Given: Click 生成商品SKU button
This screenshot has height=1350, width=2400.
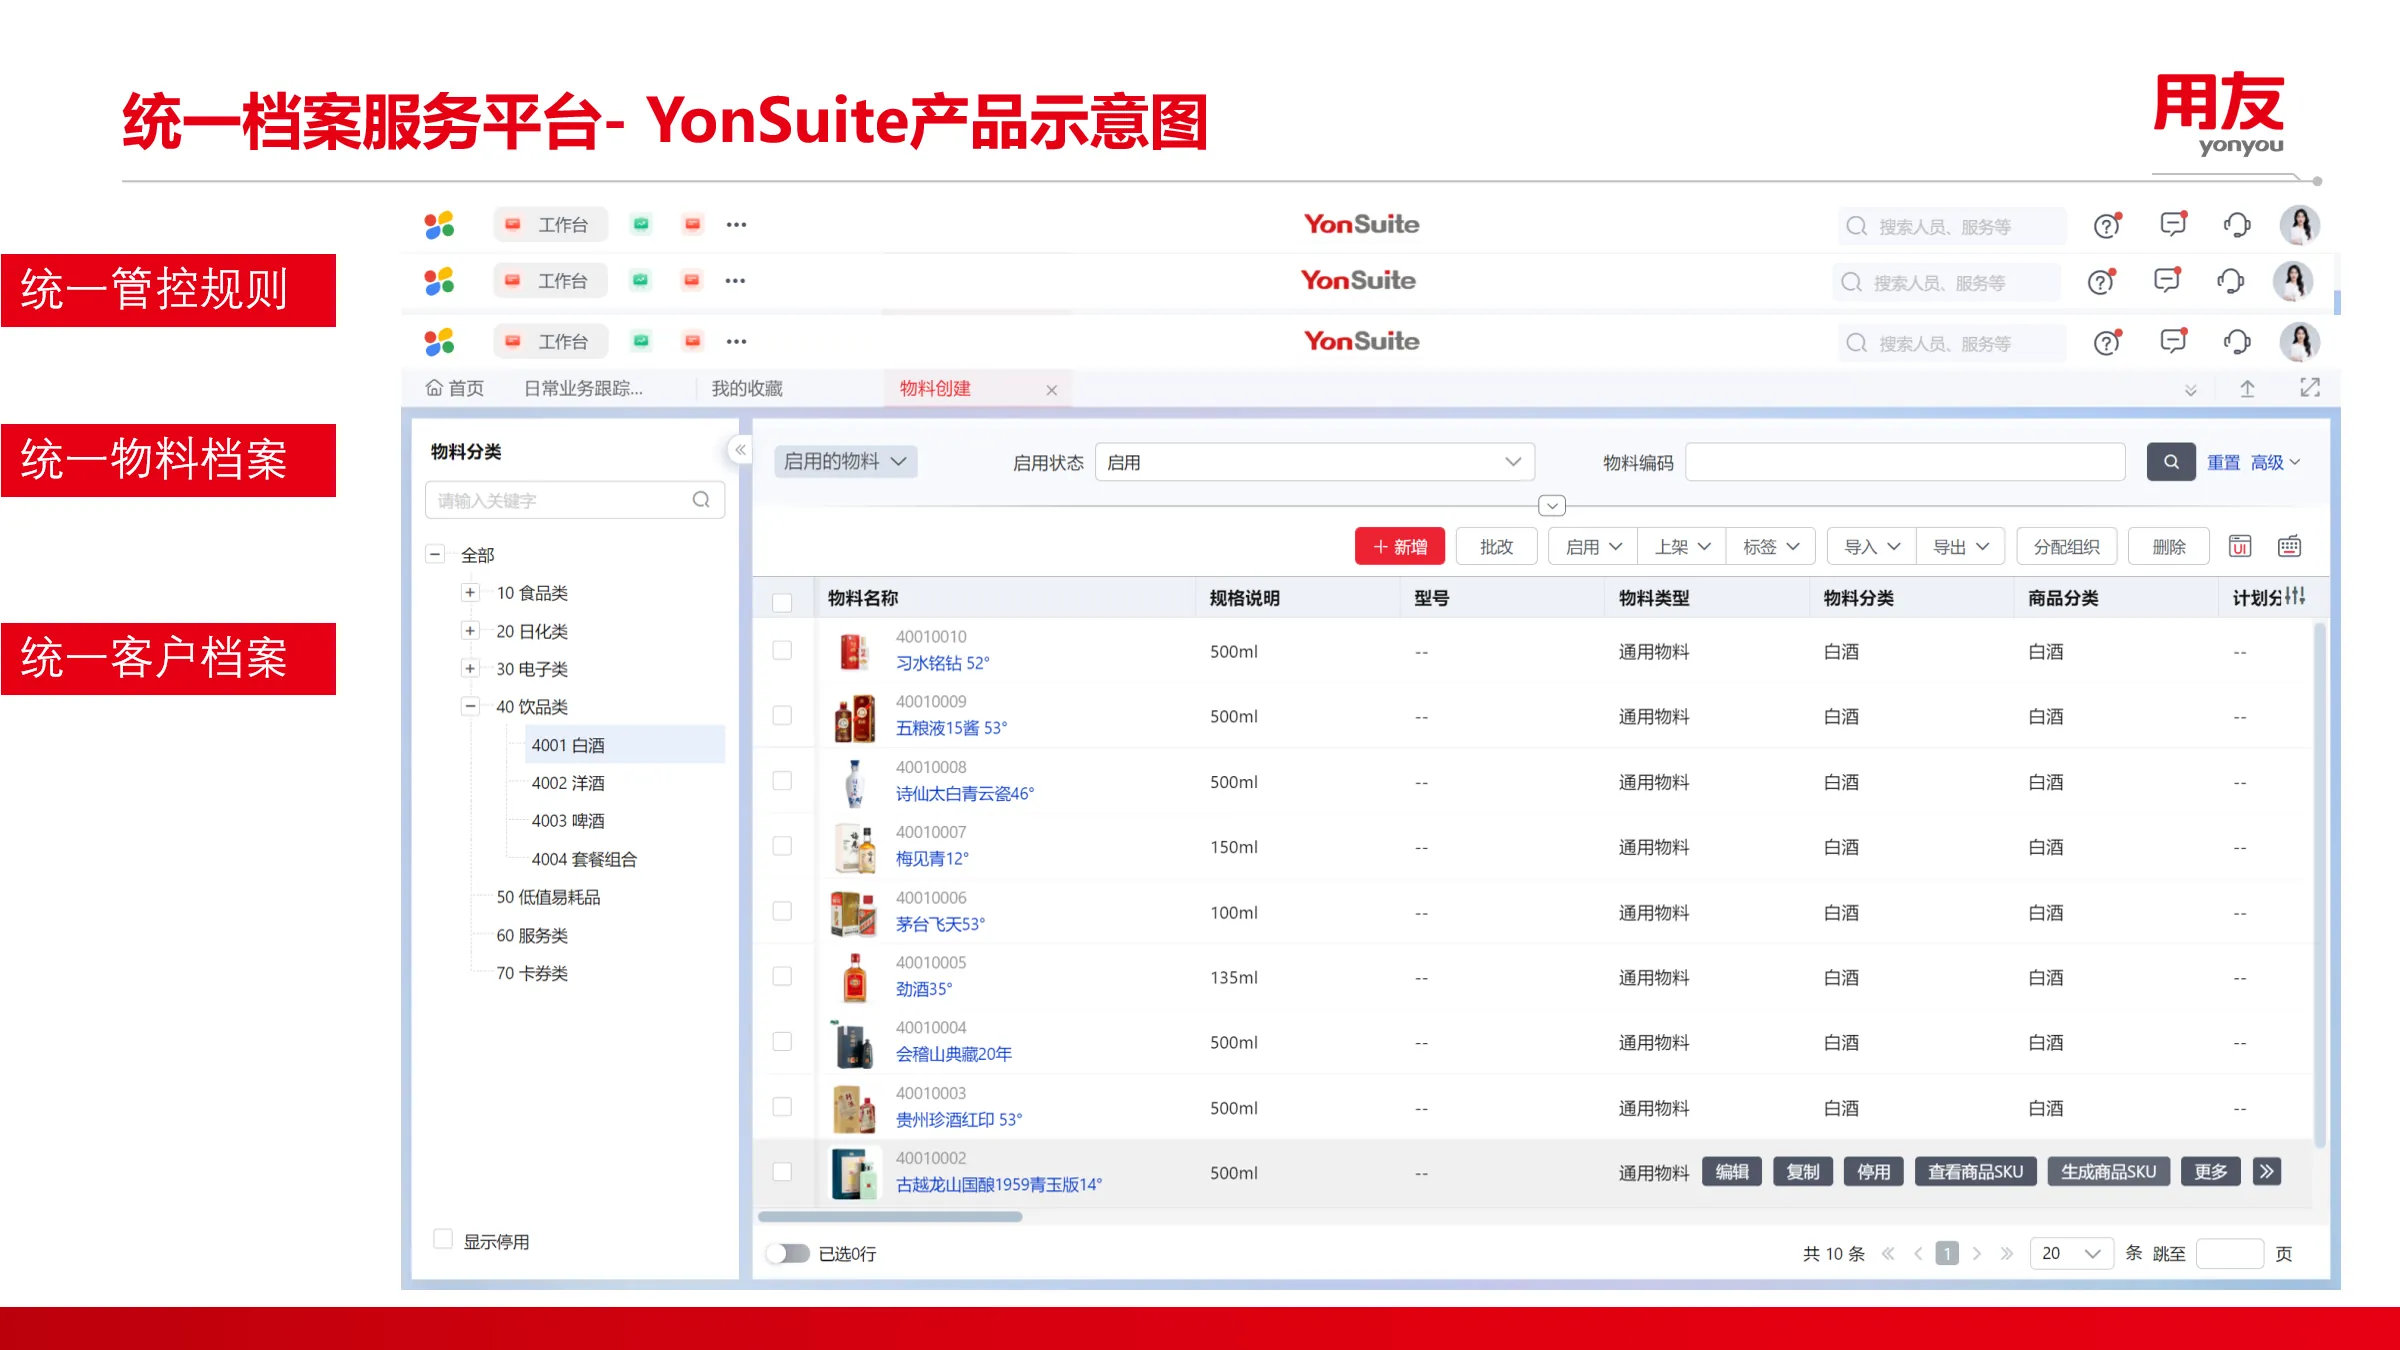Looking at the screenshot, I should (2108, 1171).
